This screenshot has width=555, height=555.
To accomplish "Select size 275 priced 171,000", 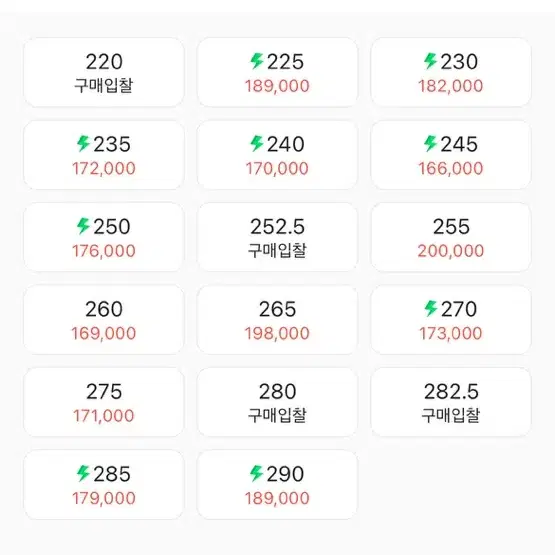I will (x=104, y=402).
